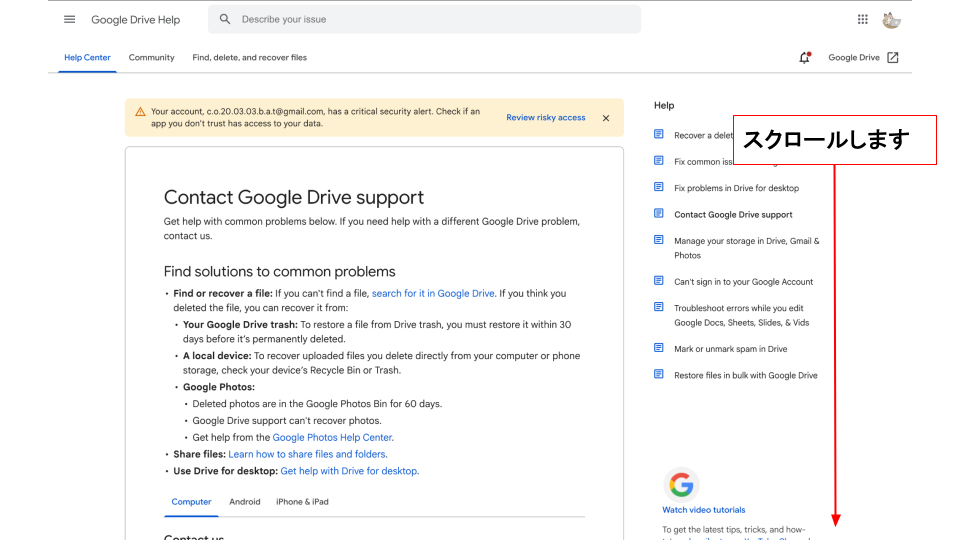Open Get help with Drive for desktop
The height and width of the screenshot is (540, 960).
coord(349,471)
